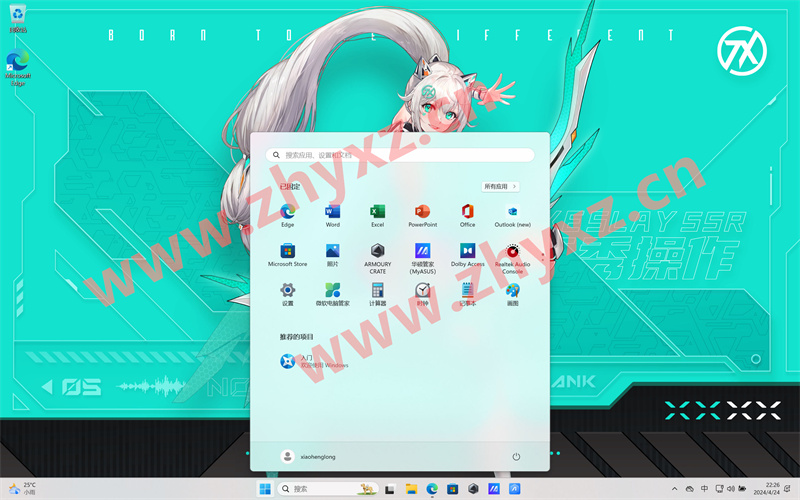Screen dimensions: 800x500
Task: Launch Word from the Start menu
Action: [332, 215]
